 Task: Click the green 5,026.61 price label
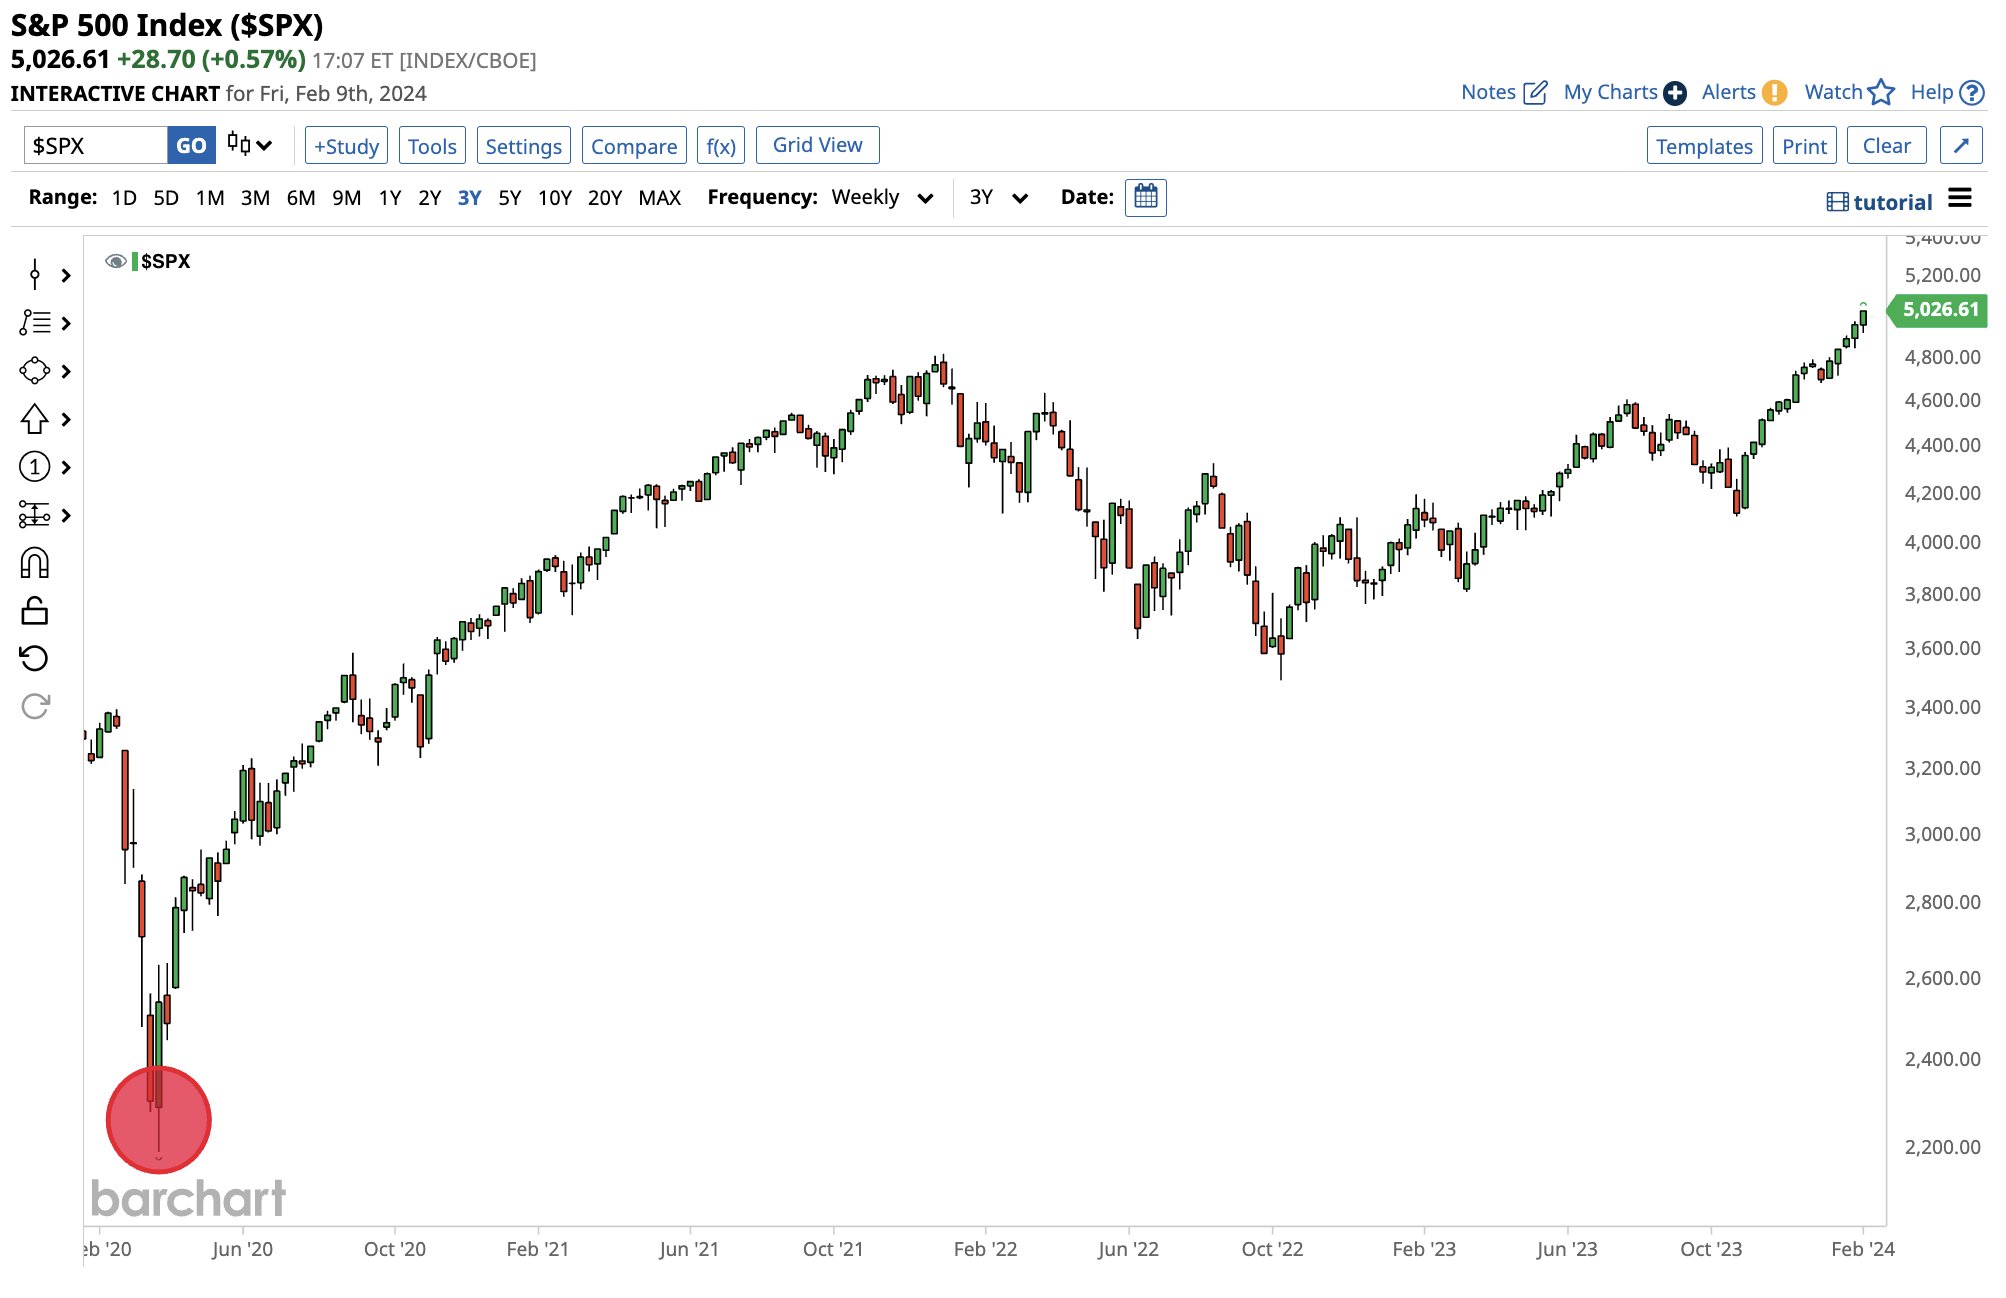[x=1937, y=310]
